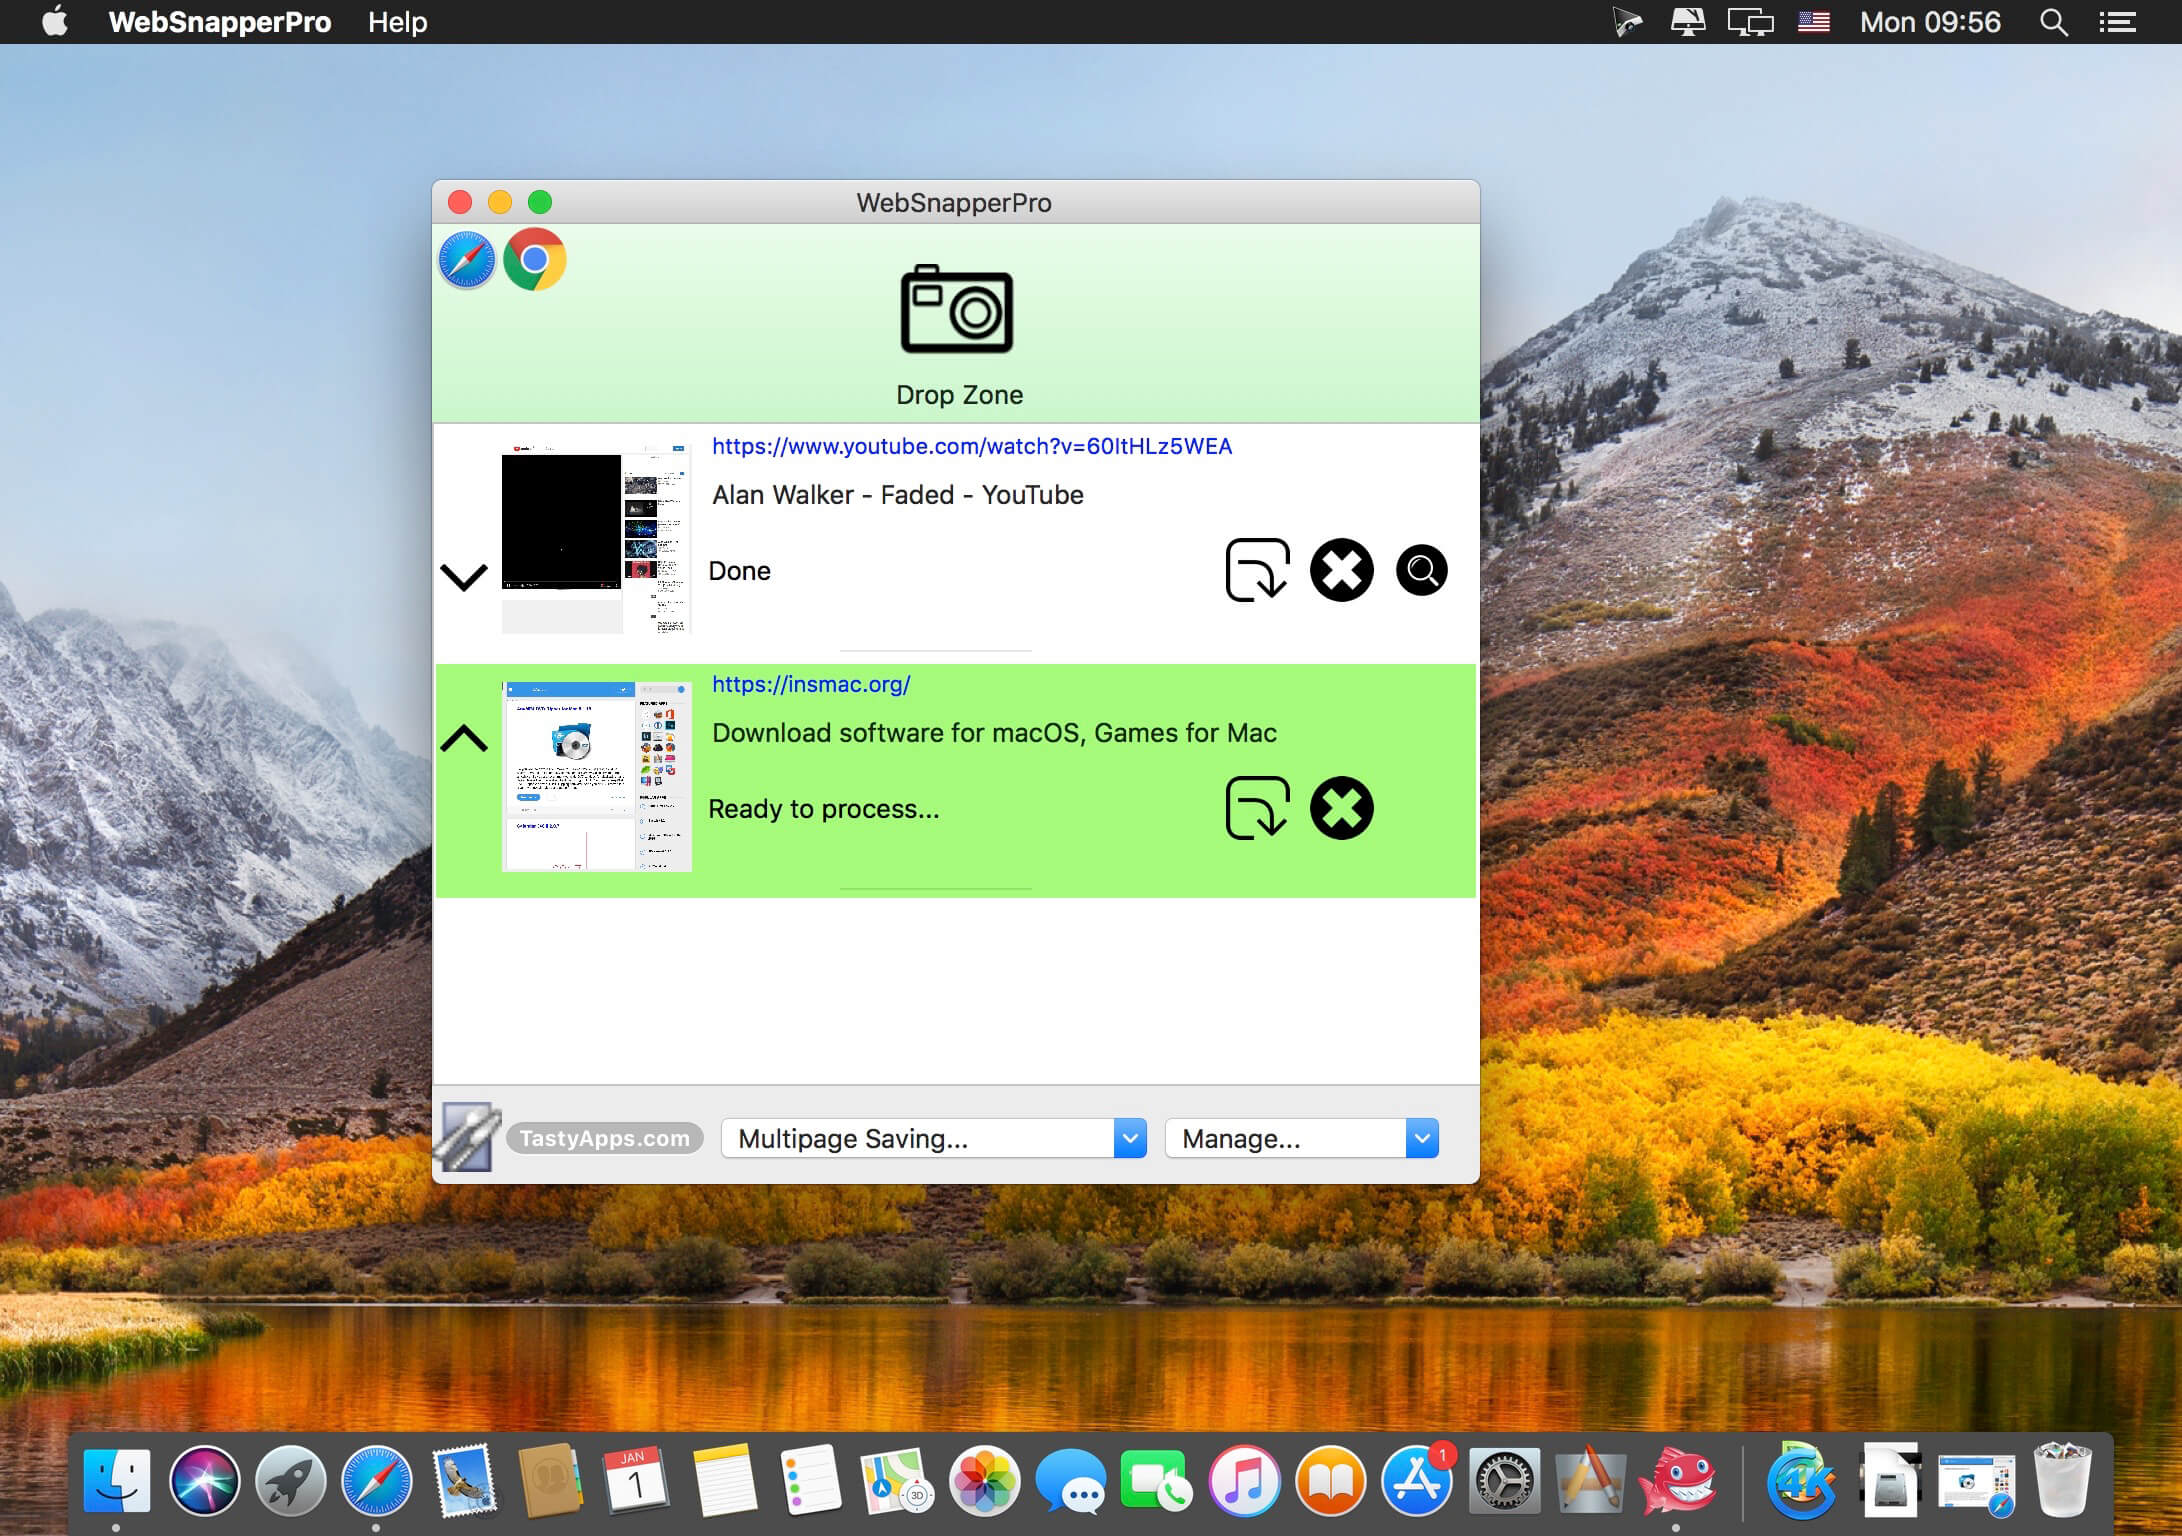
Task: Click the https://insmac.org/ link
Action: (811, 684)
